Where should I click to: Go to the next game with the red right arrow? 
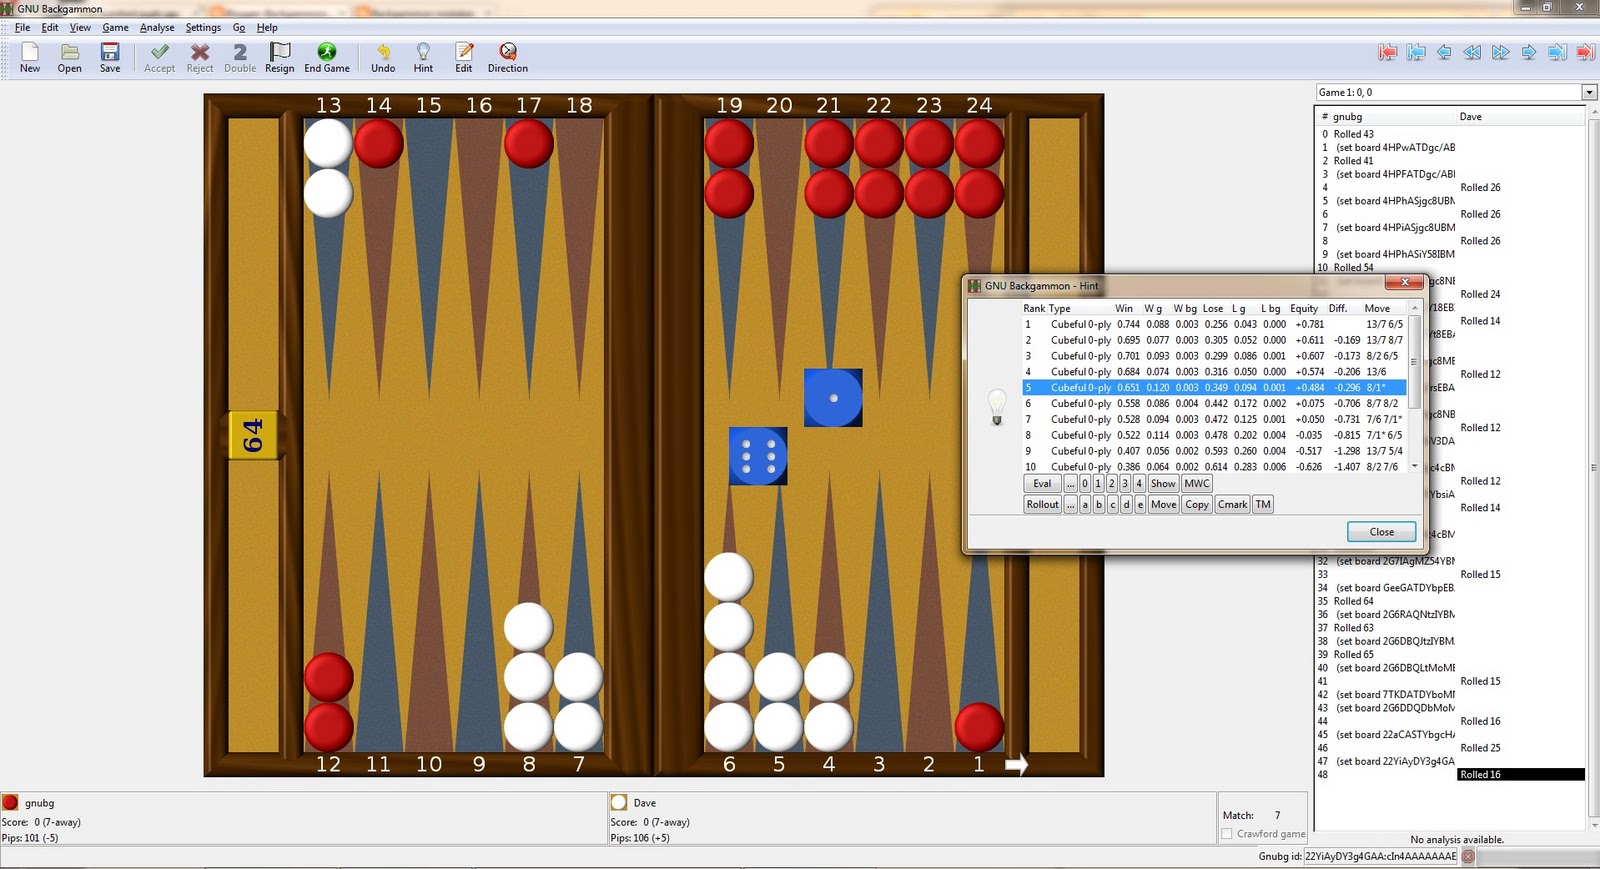pyautogui.click(x=1586, y=52)
